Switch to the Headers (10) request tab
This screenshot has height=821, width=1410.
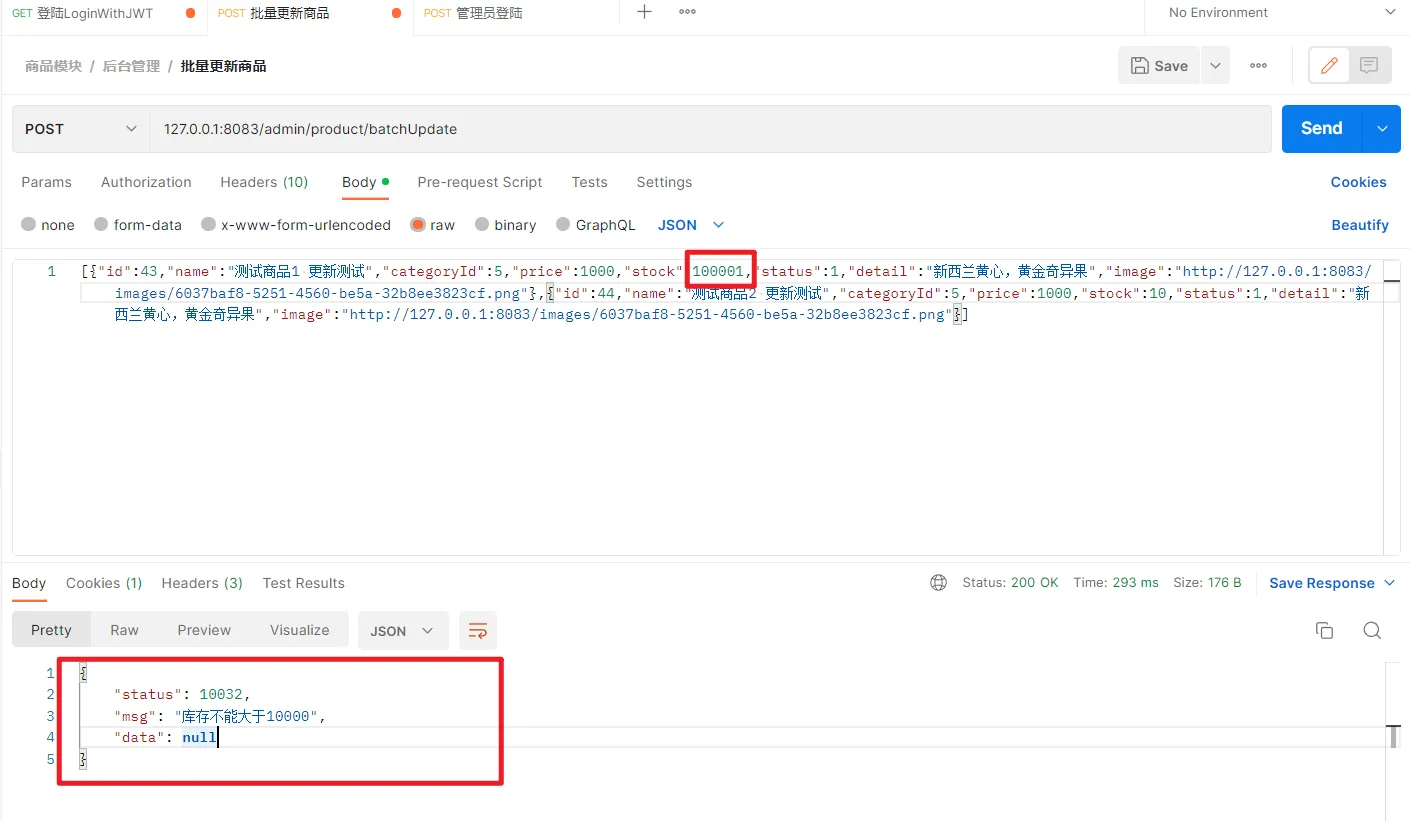[x=264, y=182]
